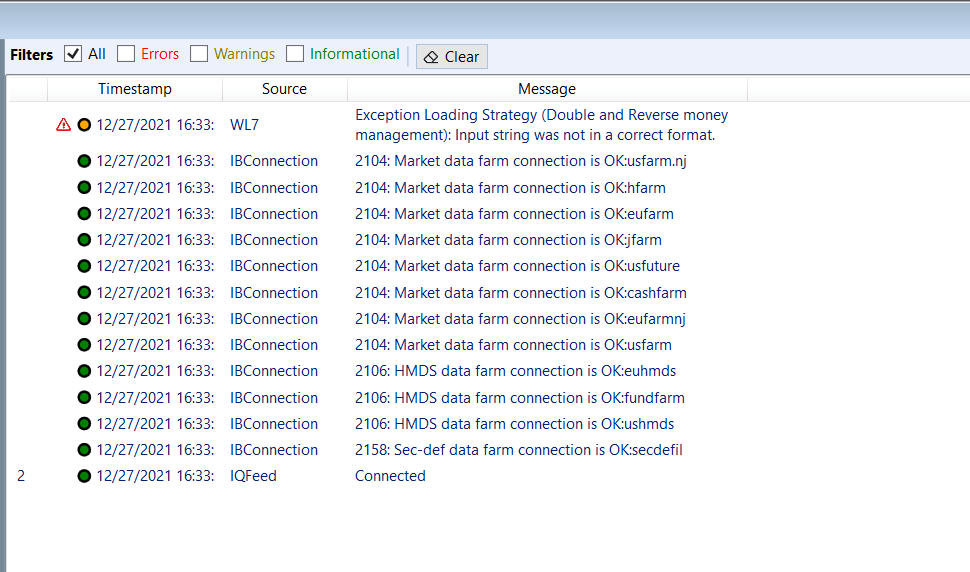The height and width of the screenshot is (572, 970).
Task: Click the orange status dot for WL7
Action: [x=84, y=125]
